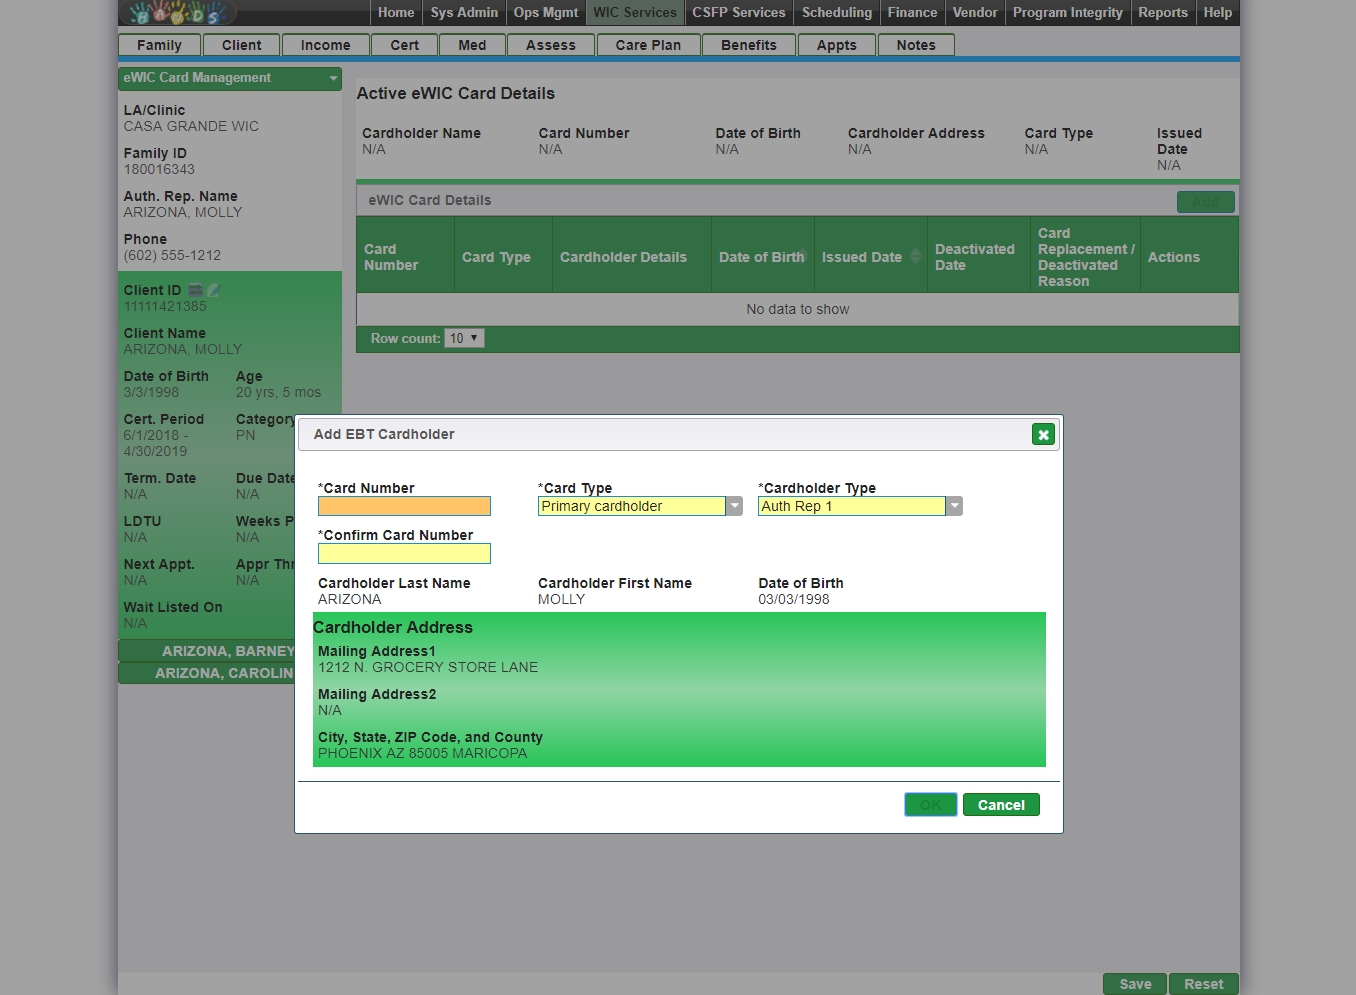Click the swap icon beside Client ID
This screenshot has height=995, width=1356.
coord(196,290)
